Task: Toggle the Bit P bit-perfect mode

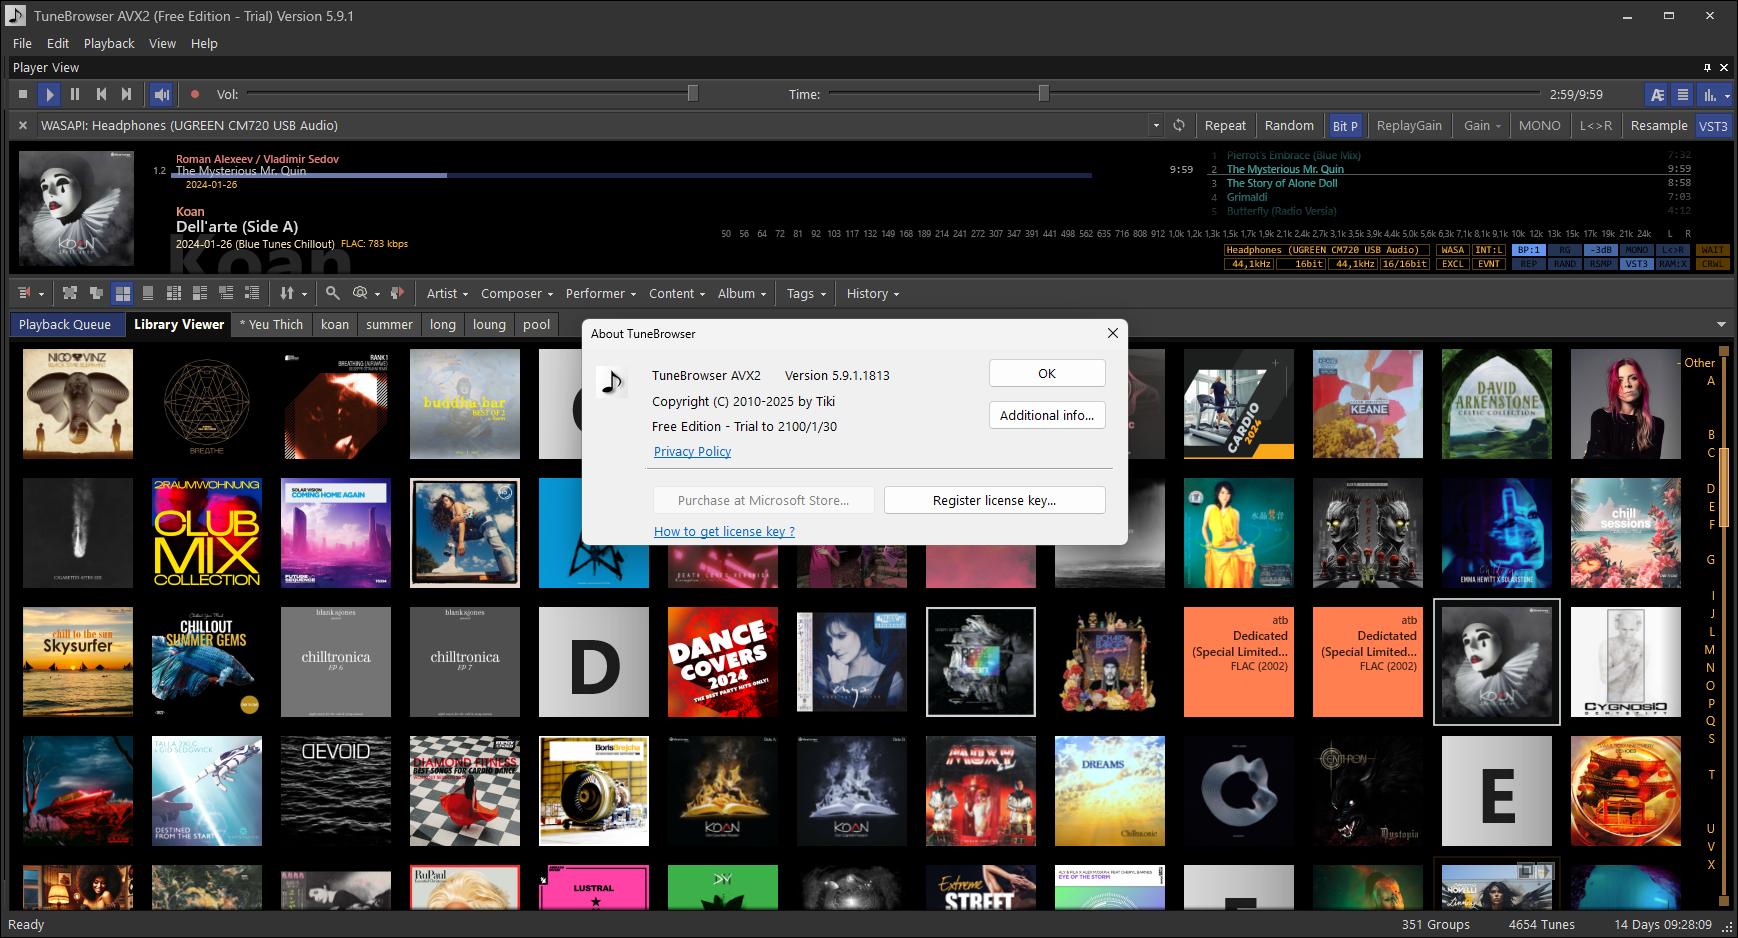Action: tap(1344, 126)
